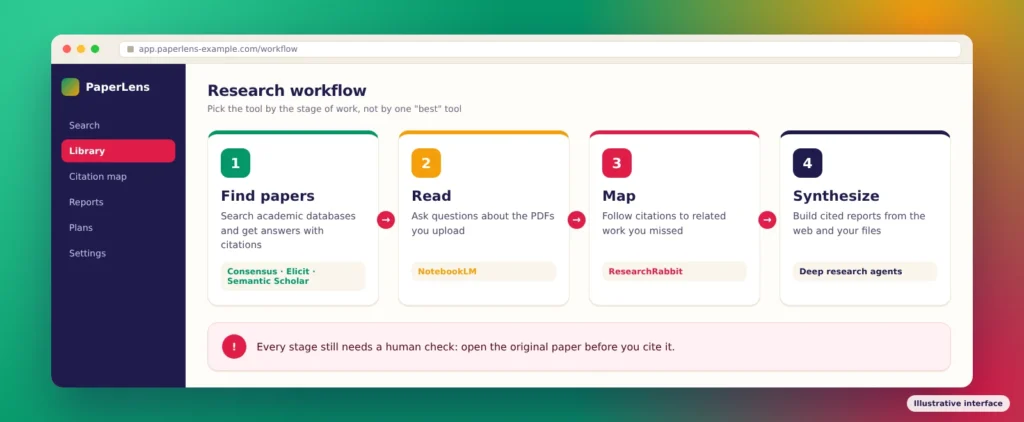Open Plans in the sidebar

coord(118,227)
